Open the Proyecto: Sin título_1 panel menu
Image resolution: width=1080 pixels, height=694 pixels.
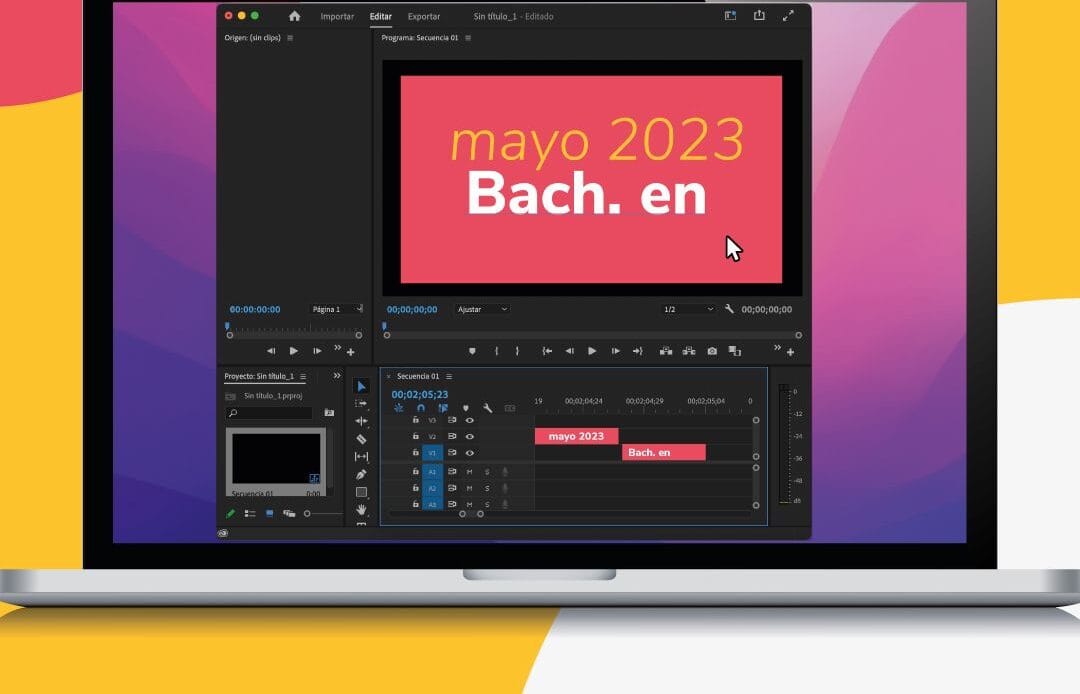pos(303,377)
